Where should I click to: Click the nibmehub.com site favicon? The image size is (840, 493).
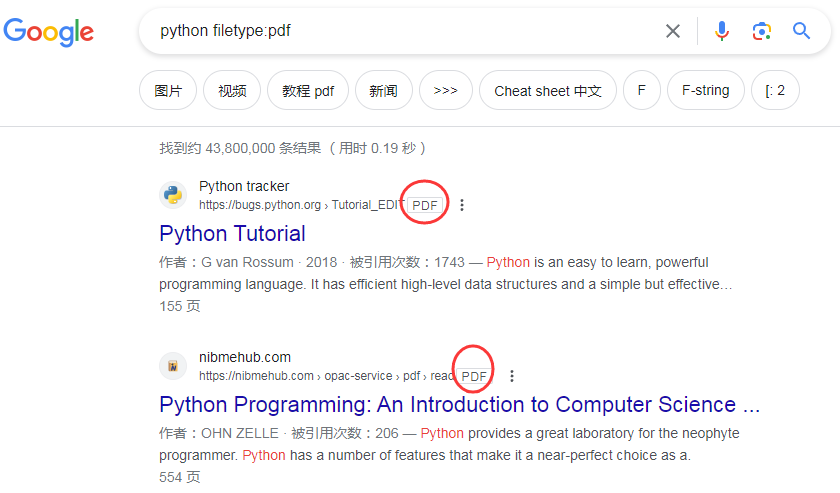coord(173,367)
